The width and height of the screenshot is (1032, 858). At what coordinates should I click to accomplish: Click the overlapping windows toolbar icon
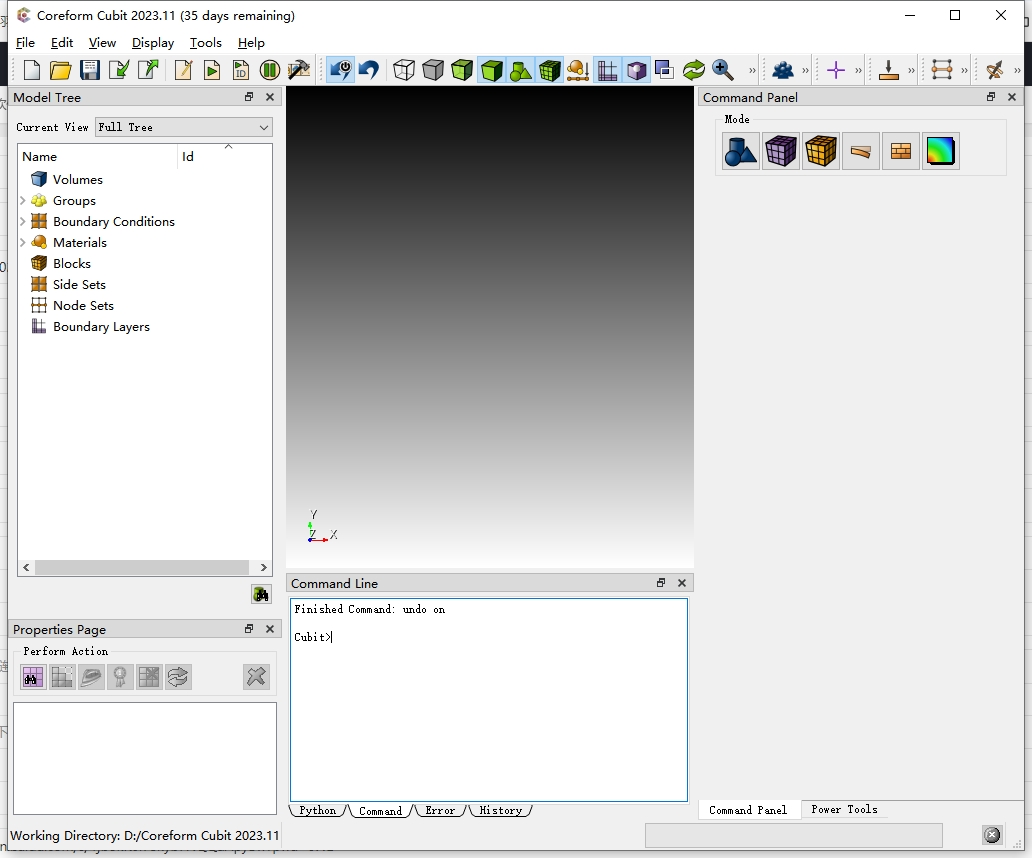click(x=664, y=70)
